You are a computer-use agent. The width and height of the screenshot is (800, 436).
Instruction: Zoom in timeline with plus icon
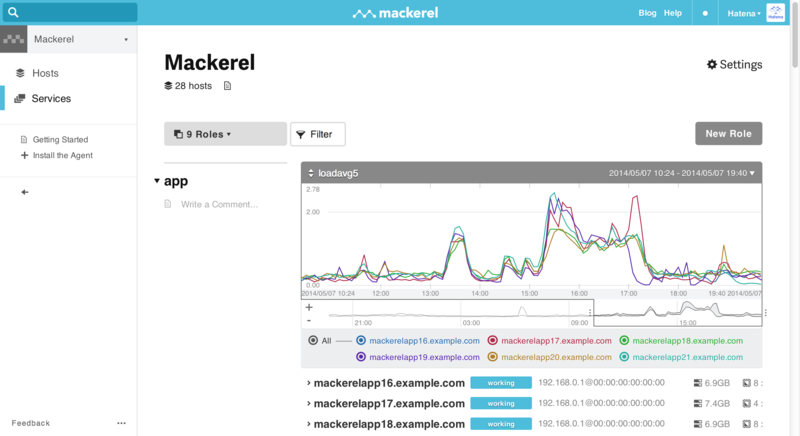click(x=309, y=307)
